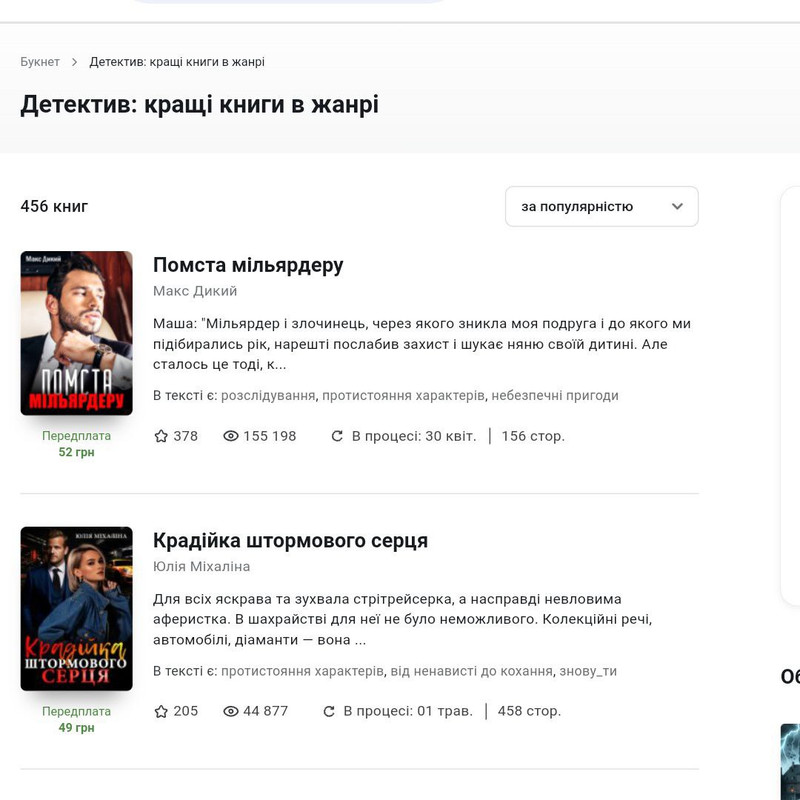Click star rating icon next to 378
The image size is (800, 800).
(x=161, y=436)
